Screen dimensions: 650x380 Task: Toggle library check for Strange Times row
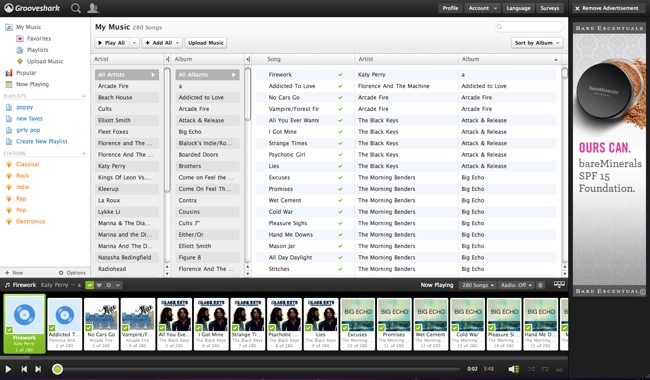tap(340, 143)
